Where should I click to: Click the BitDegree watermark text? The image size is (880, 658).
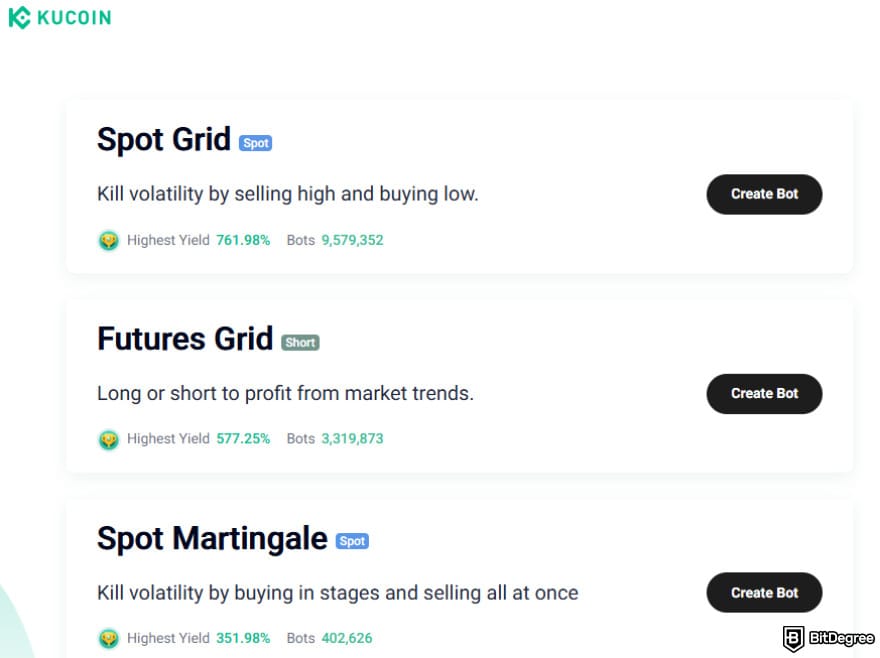point(841,638)
